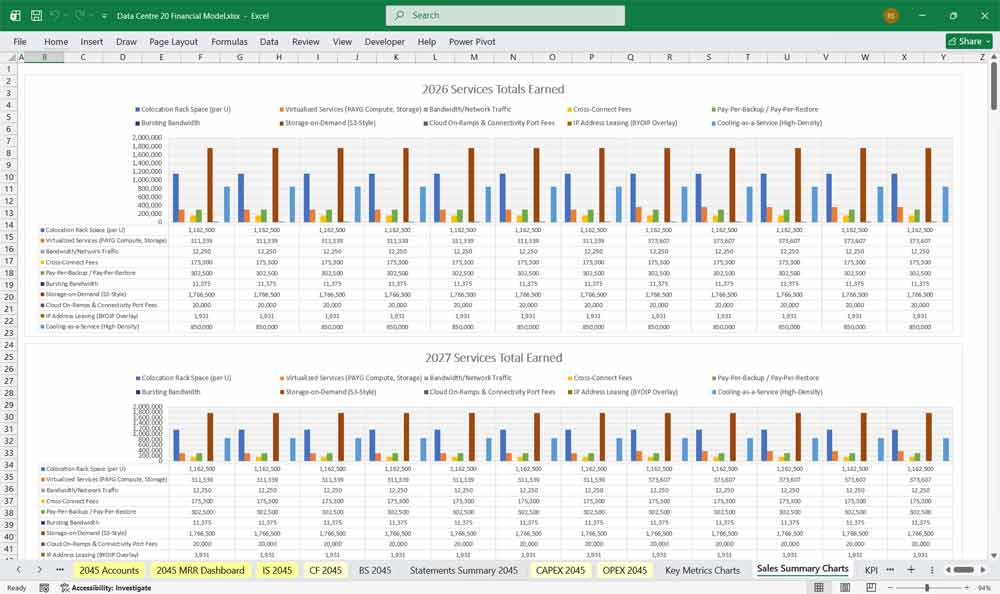Open the Page Layout view icon in status bar
The width and height of the screenshot is (1000, 594).
845,587
